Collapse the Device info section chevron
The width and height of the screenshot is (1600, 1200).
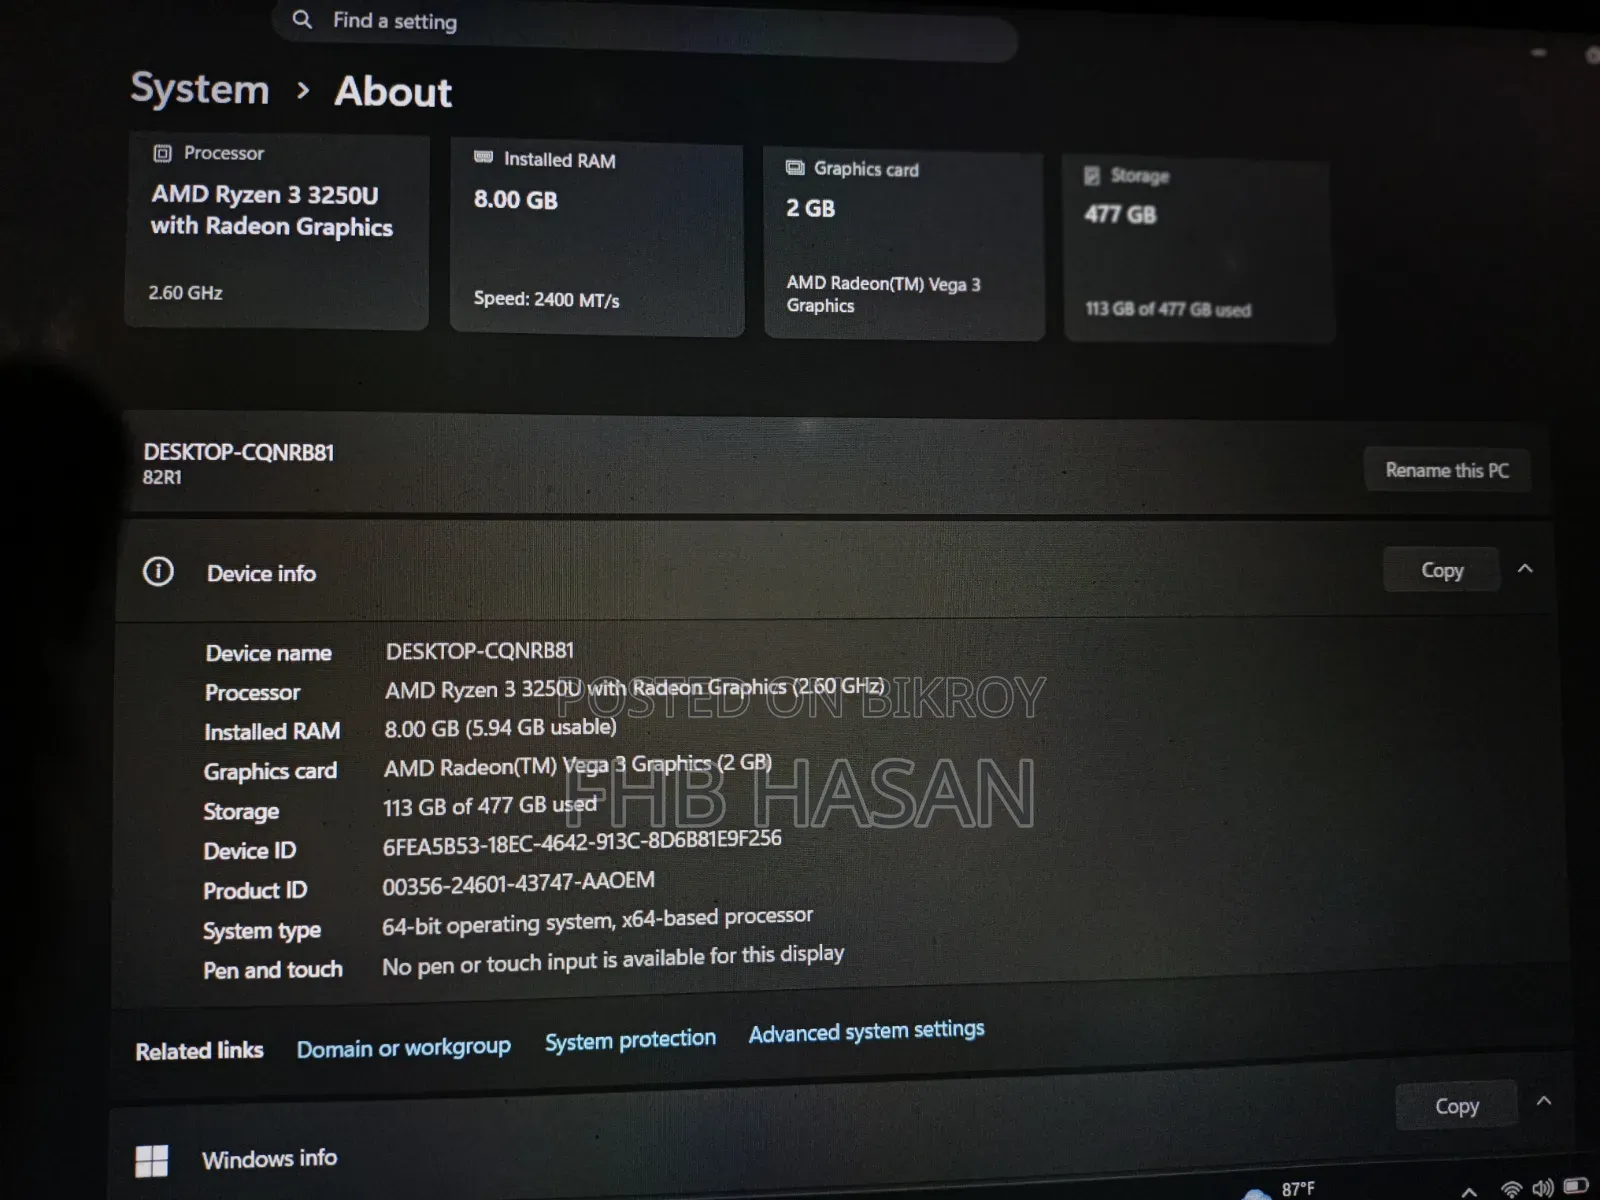pyautogui.click(x=1525, y=569)
